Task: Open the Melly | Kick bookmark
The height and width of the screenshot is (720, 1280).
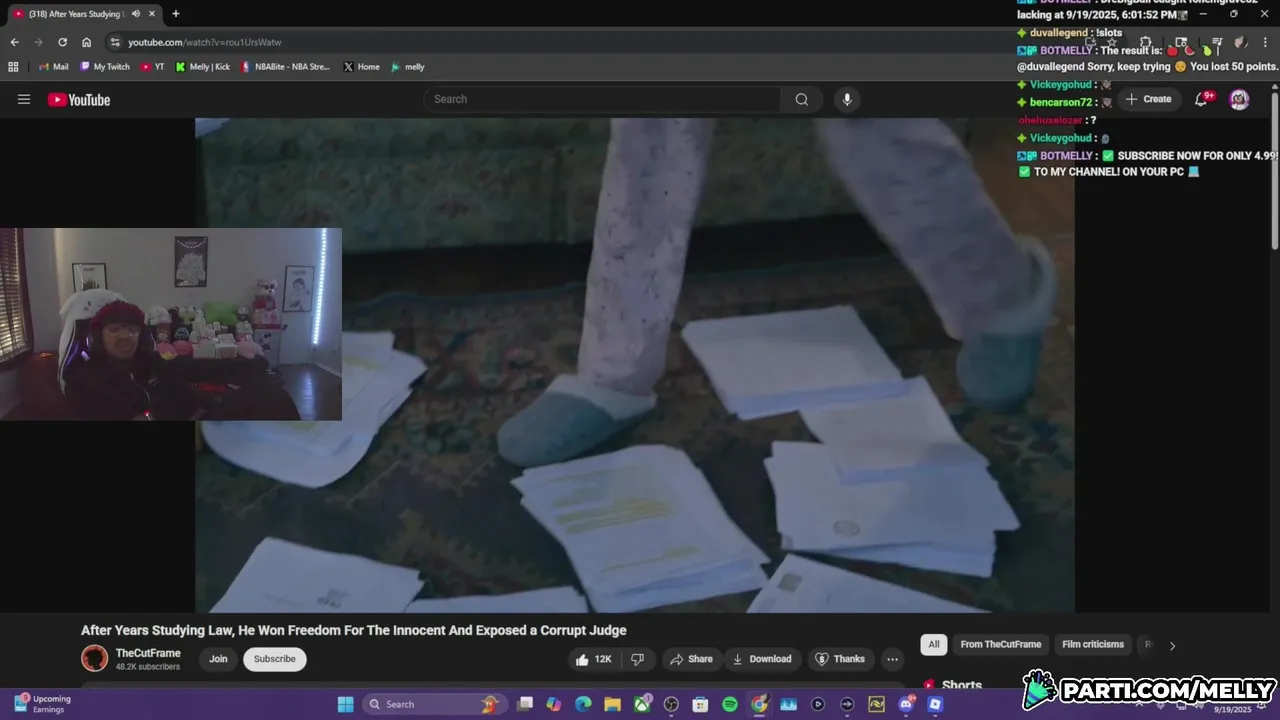Action: pos(203,67)
